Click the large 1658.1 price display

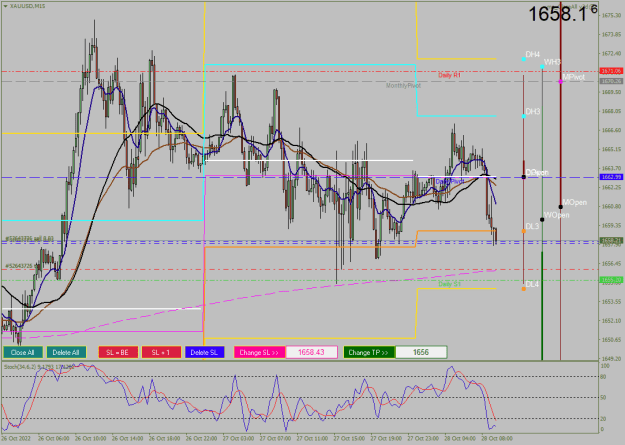(x=562, y=14)
